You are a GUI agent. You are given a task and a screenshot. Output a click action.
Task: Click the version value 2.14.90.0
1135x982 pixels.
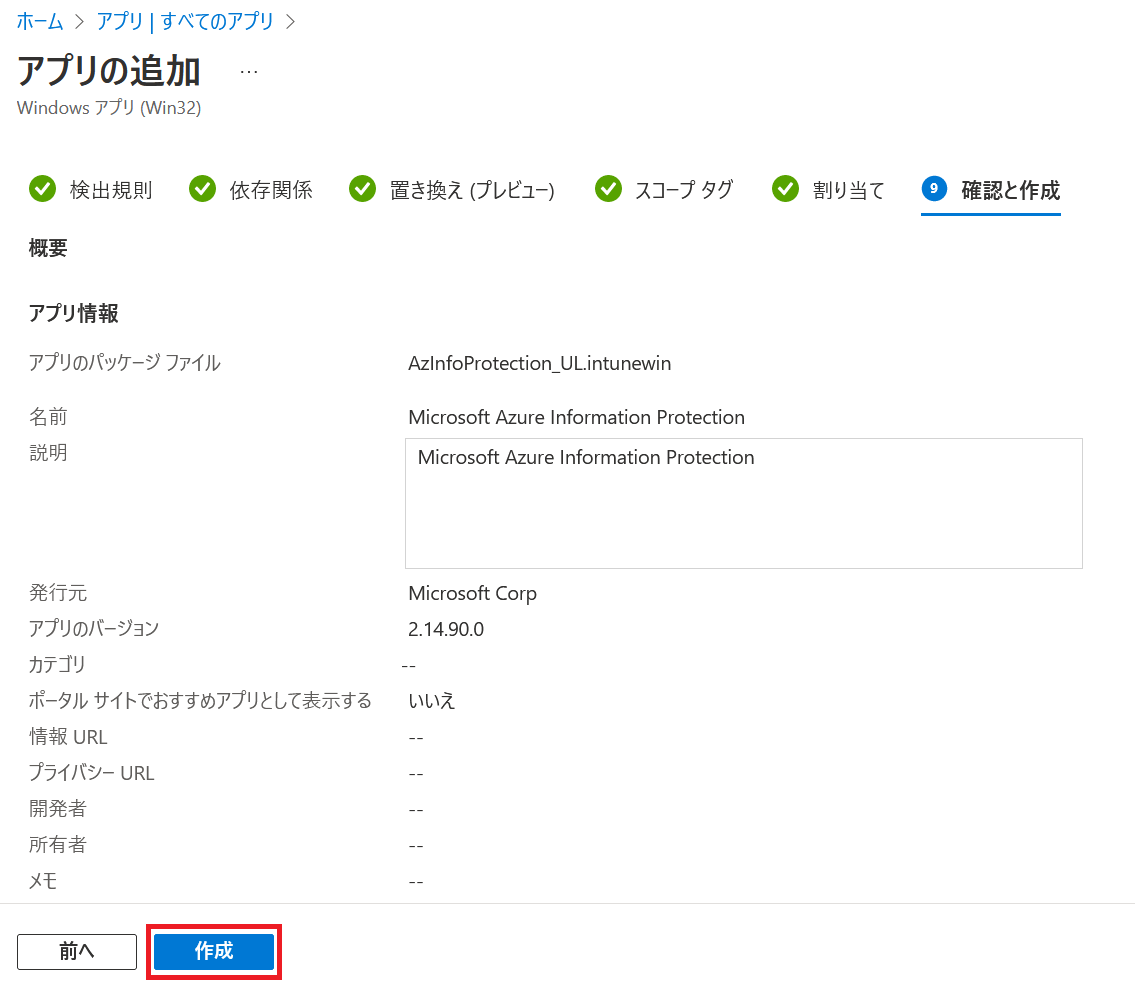click(446, 629)
